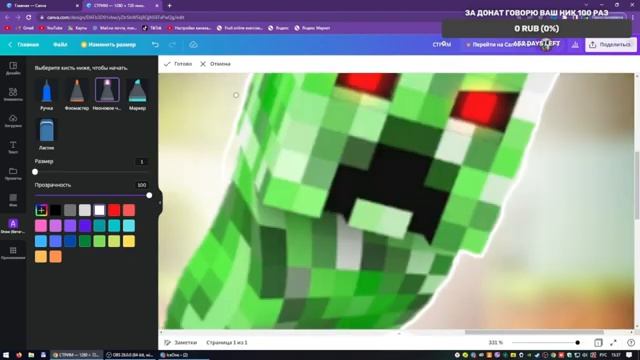Screen dimensions: 640x360
Task: Pick the pink color swatch
Action: 41,226
